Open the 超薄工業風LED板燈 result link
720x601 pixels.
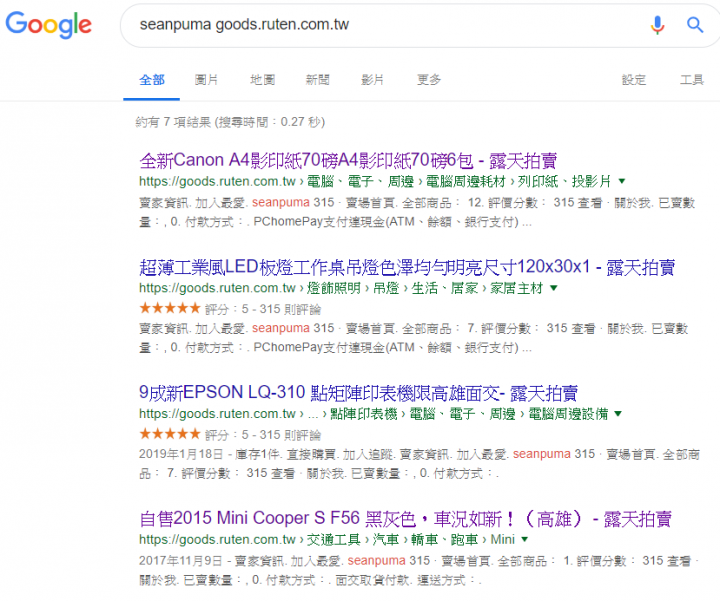[x=407, y=267]
